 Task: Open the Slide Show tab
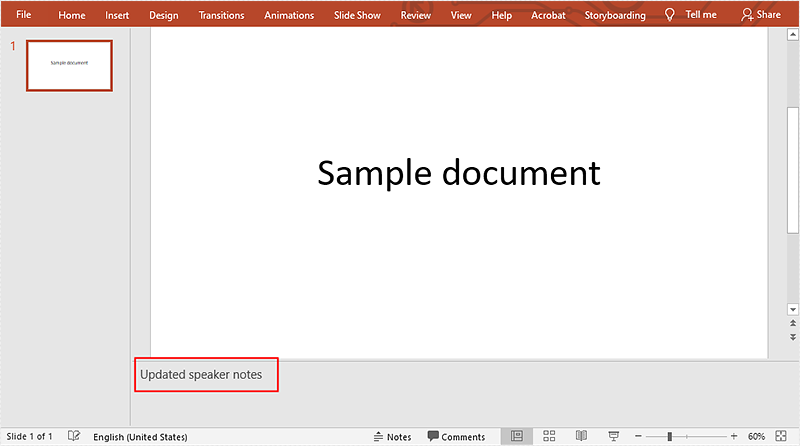click(357, 15)
